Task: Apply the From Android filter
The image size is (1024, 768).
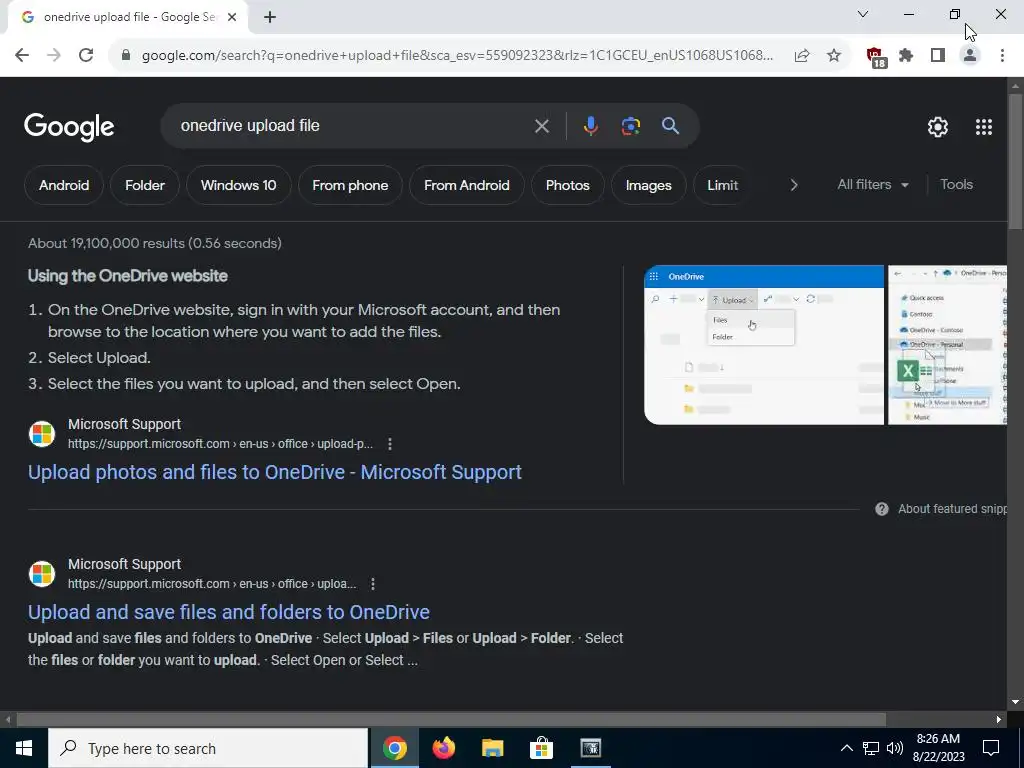Action: [x=466, y=185]
